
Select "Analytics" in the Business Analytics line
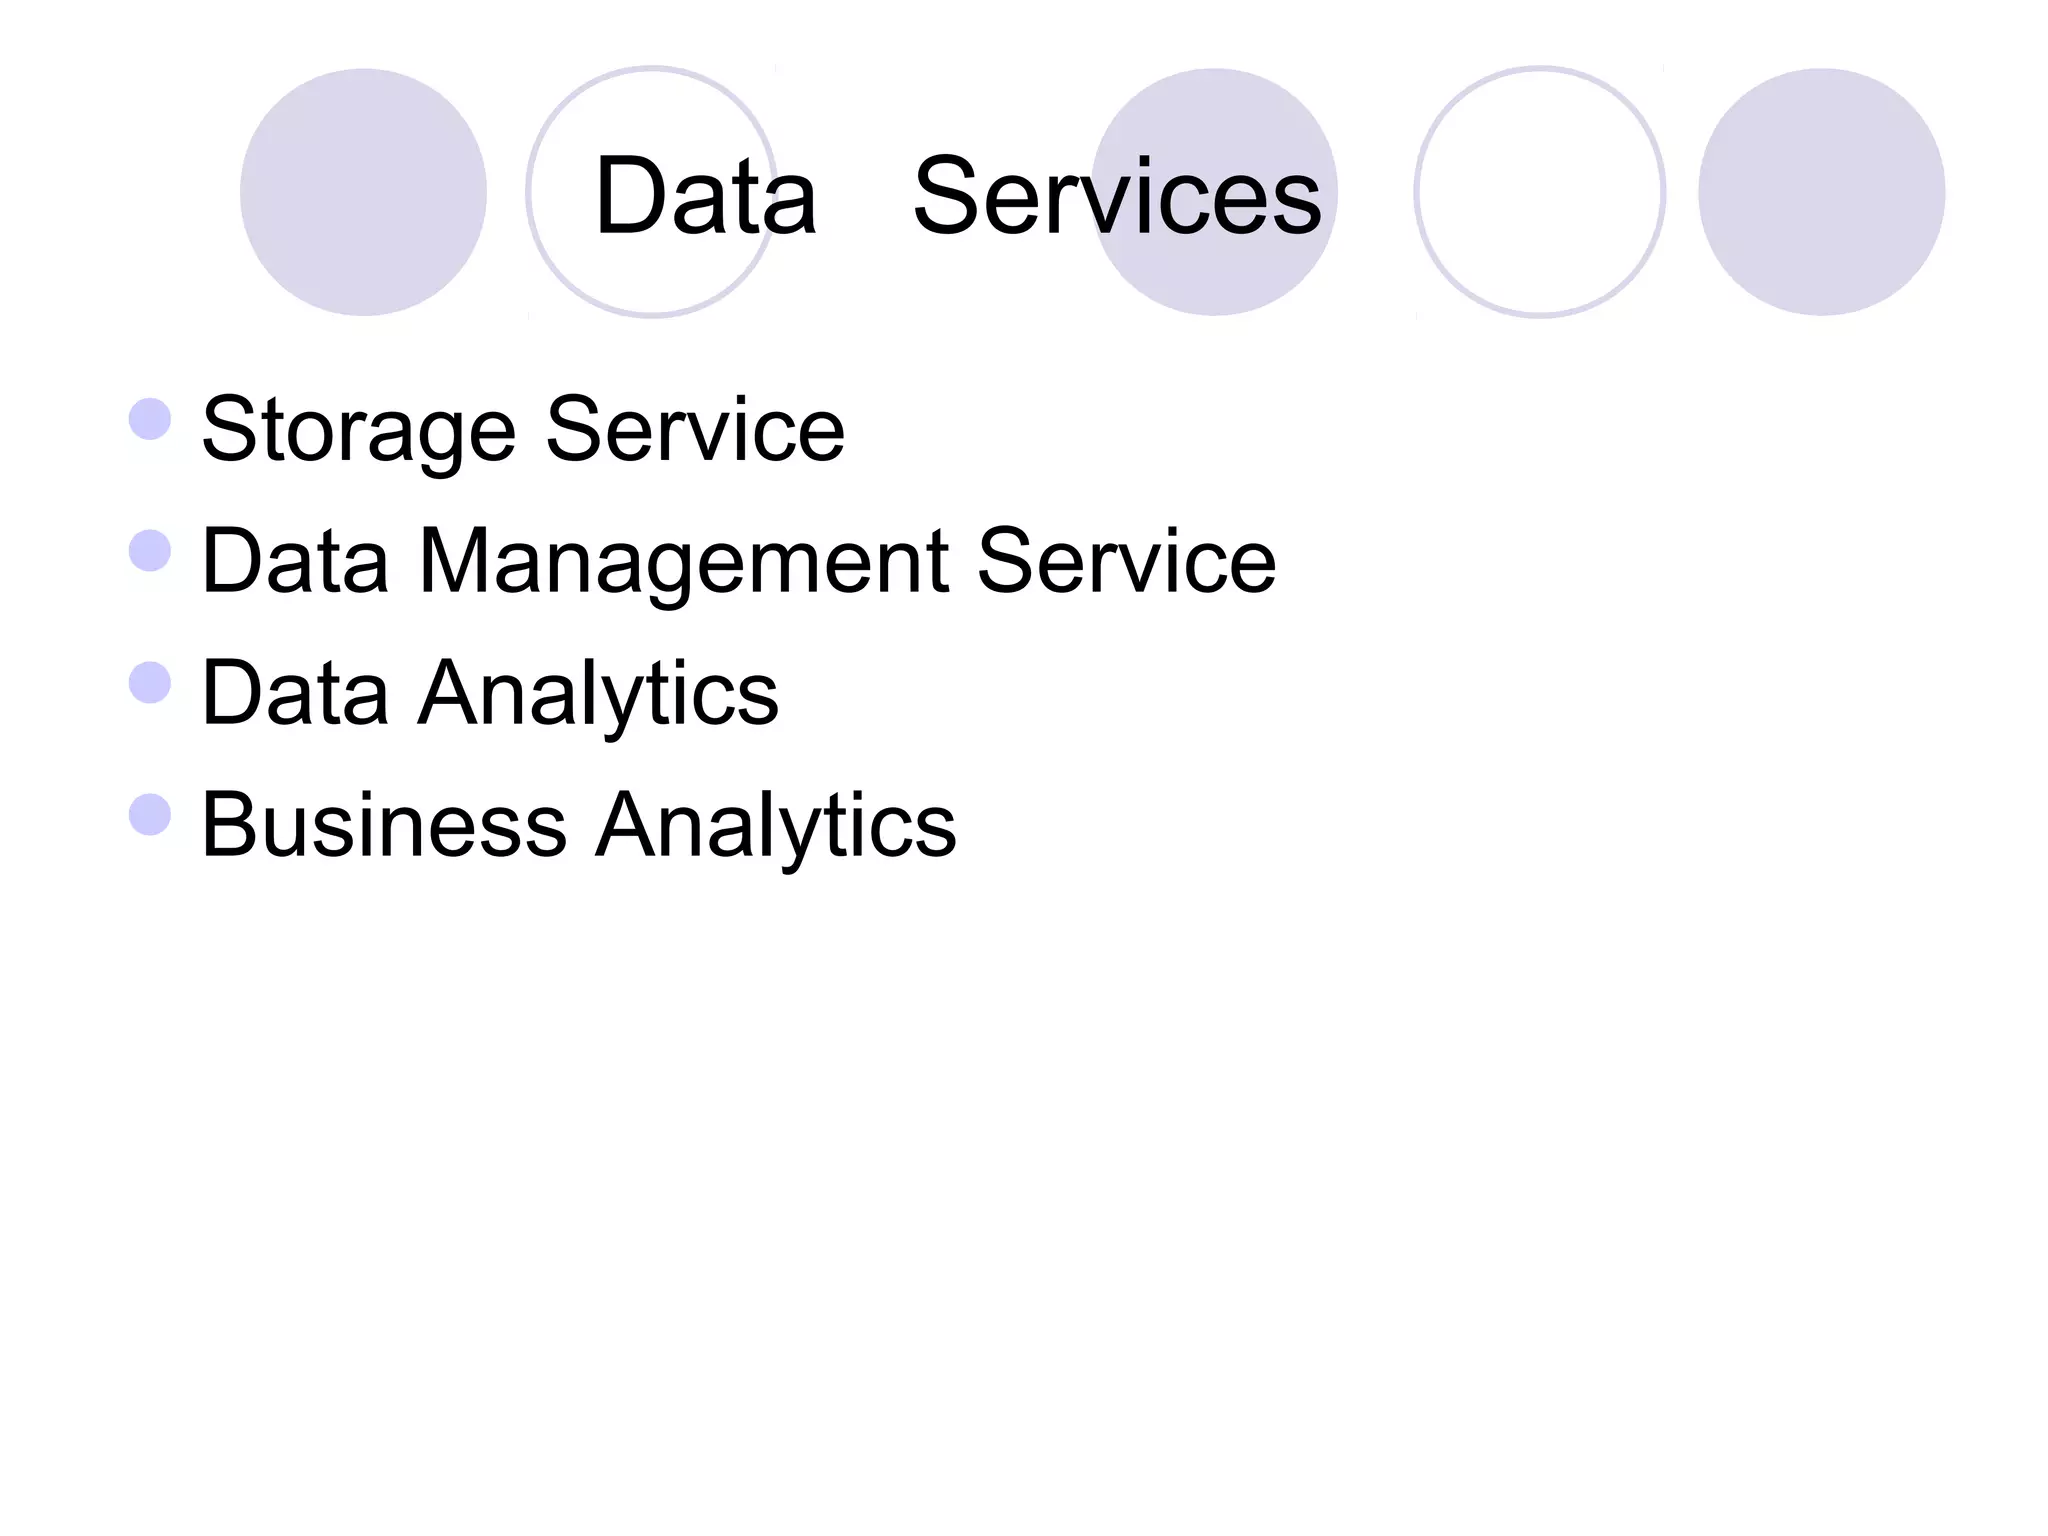click(x=776, y=826)
